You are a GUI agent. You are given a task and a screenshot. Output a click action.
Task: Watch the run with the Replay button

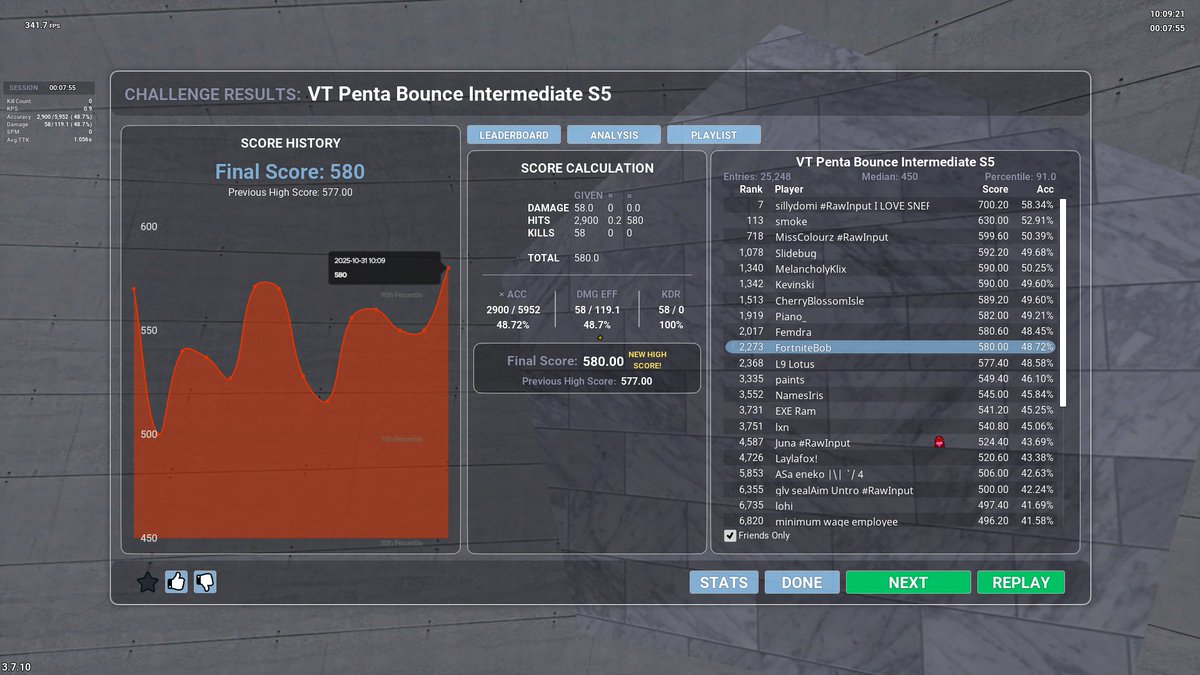[x=1021, y=583]
